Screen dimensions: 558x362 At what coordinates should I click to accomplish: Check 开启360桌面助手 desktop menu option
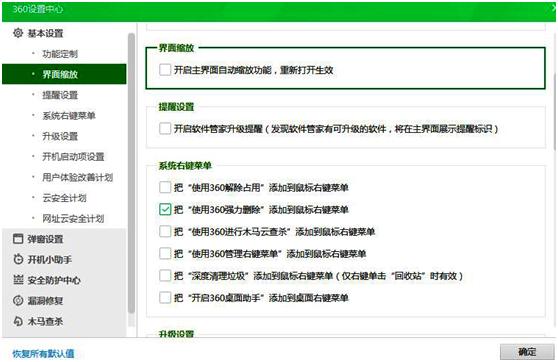[x=165, y=298]
